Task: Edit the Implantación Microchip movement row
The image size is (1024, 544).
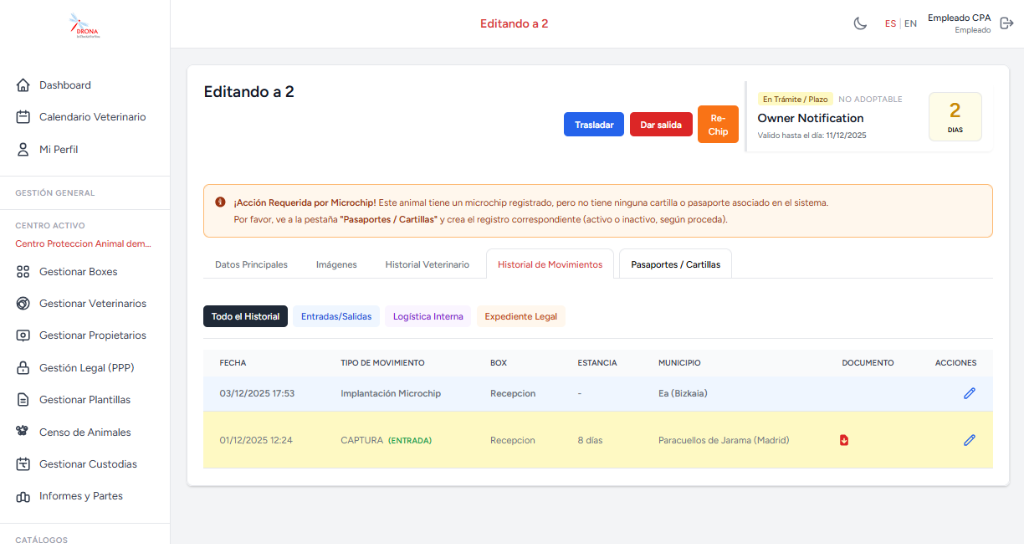Action: 969,393
